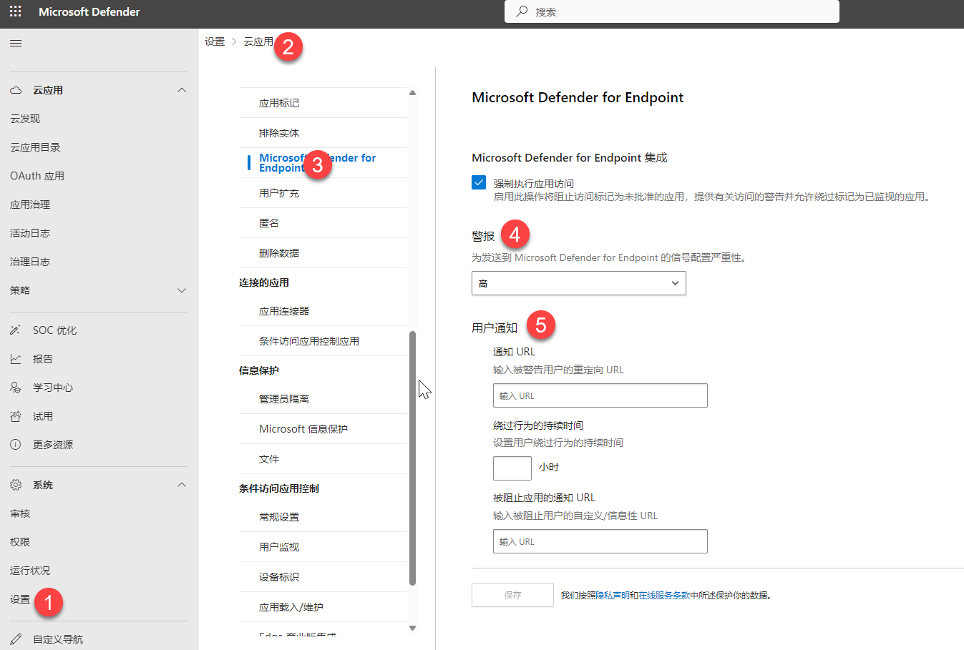Click the 通知 URL input field
Viewport: 964px width, 650px height.
[x=600, y=396]
